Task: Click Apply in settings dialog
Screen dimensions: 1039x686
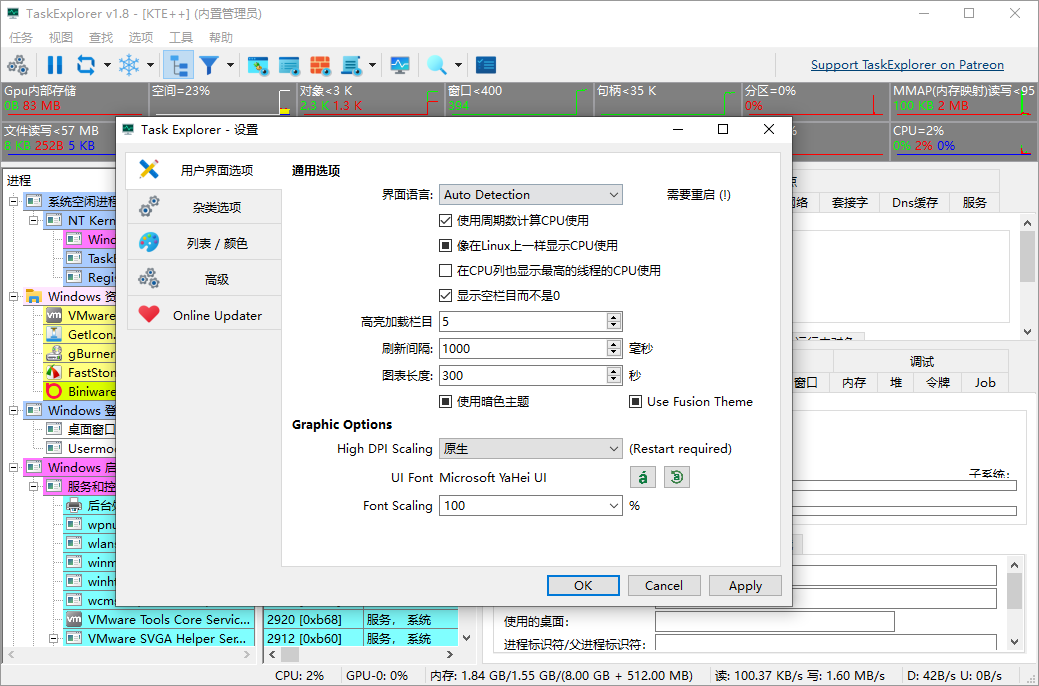Action: pyautogui.click(x=745, y=585)
